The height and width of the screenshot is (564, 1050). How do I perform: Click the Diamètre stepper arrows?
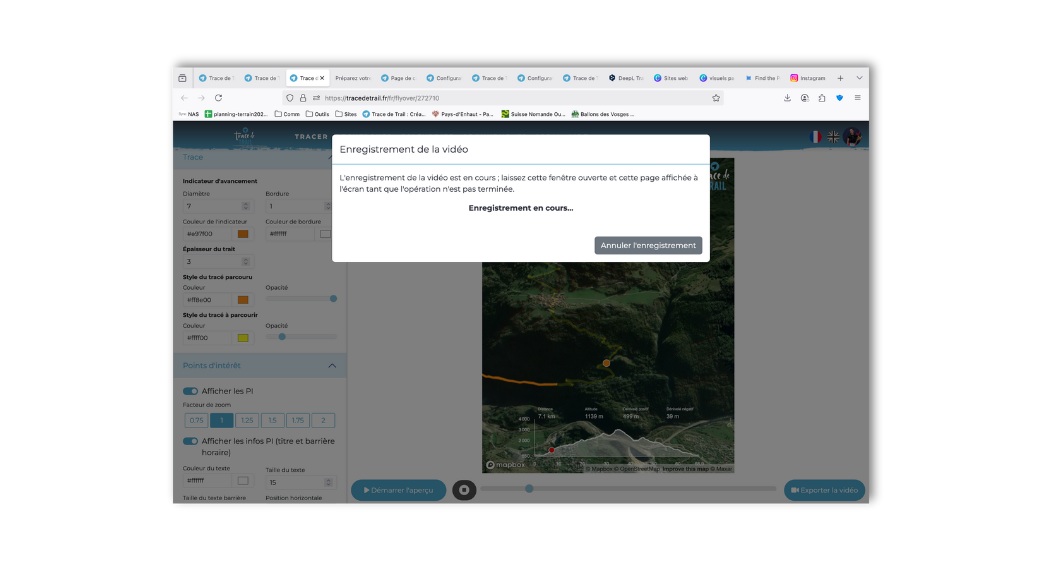247,206
